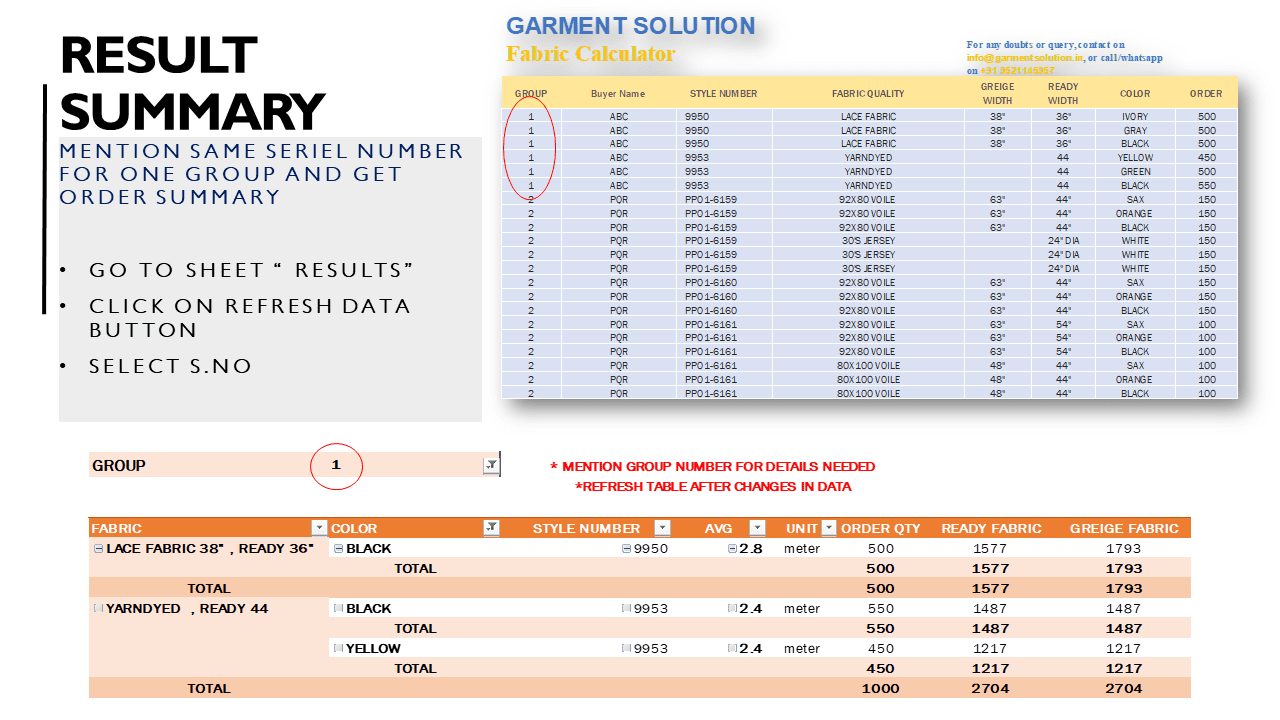
Task: Open the STYLE NUMBER header dropdown
Action: pyautogui.click(x=661, y=528)
